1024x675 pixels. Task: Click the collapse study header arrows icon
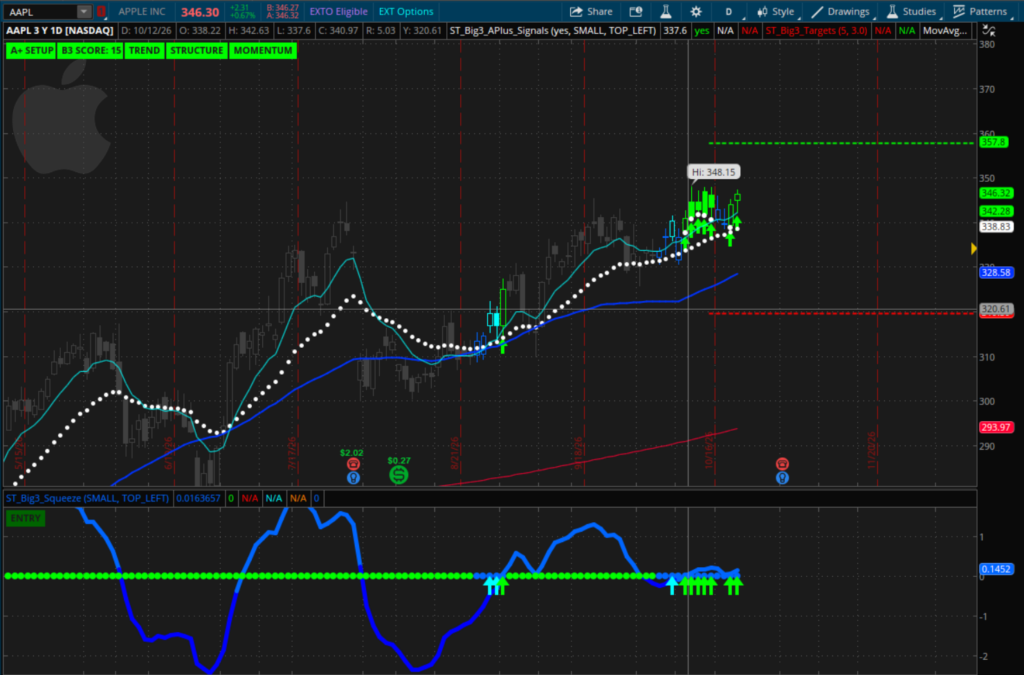click(989, 31)
